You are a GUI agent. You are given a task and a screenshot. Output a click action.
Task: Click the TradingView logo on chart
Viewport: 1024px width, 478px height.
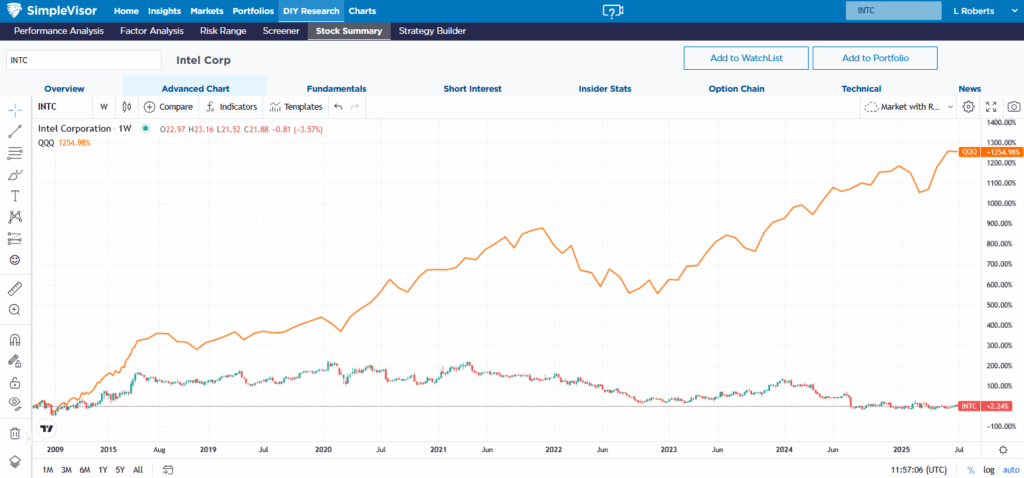tap(46, 429)
